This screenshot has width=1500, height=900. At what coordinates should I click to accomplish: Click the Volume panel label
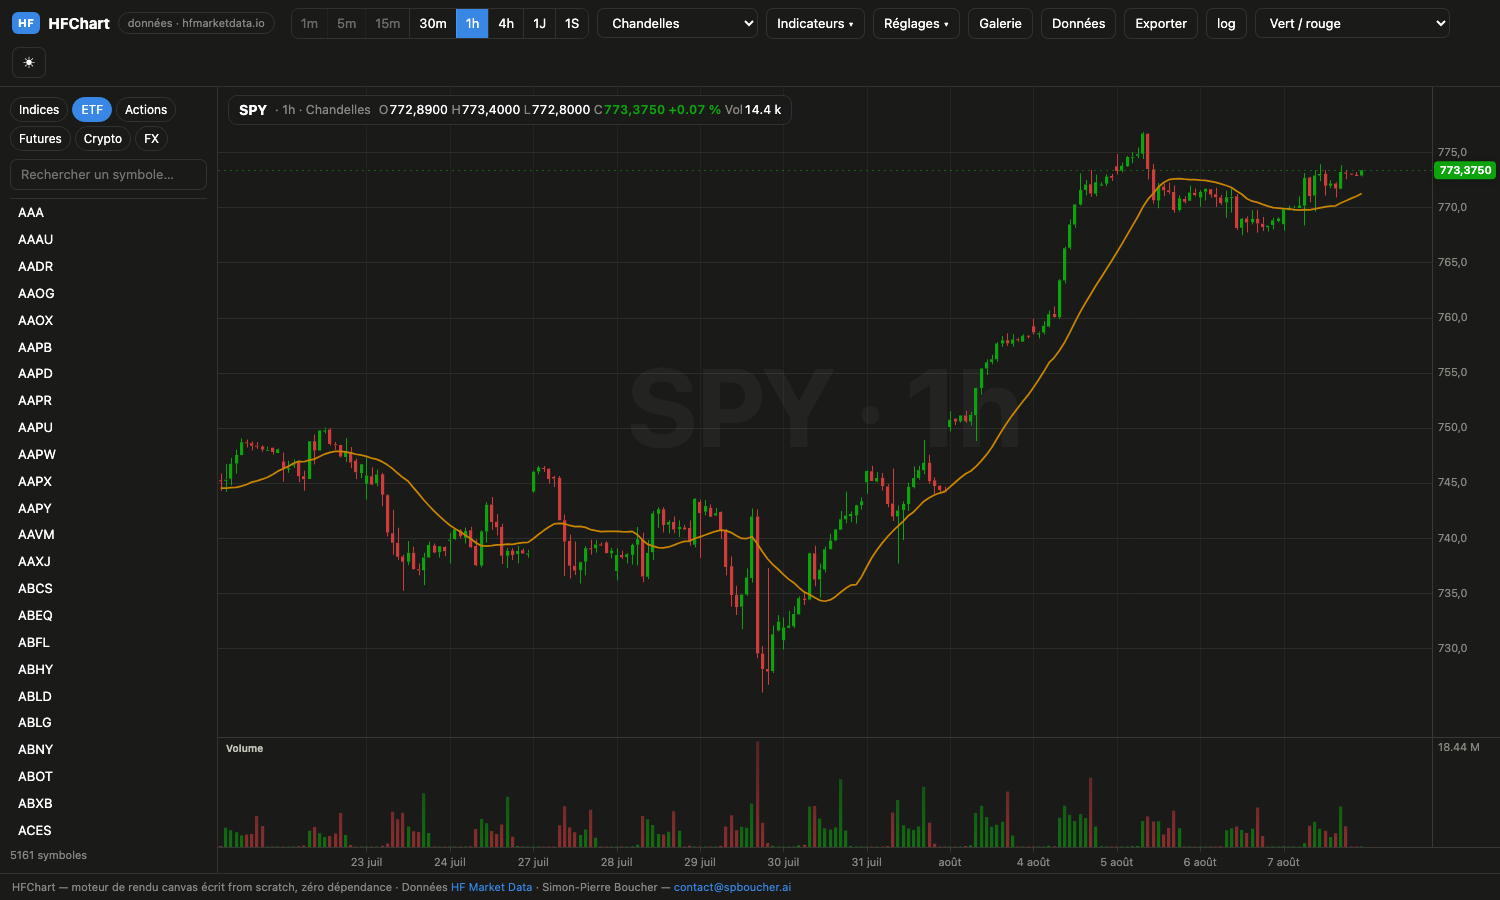coord(245,748)
